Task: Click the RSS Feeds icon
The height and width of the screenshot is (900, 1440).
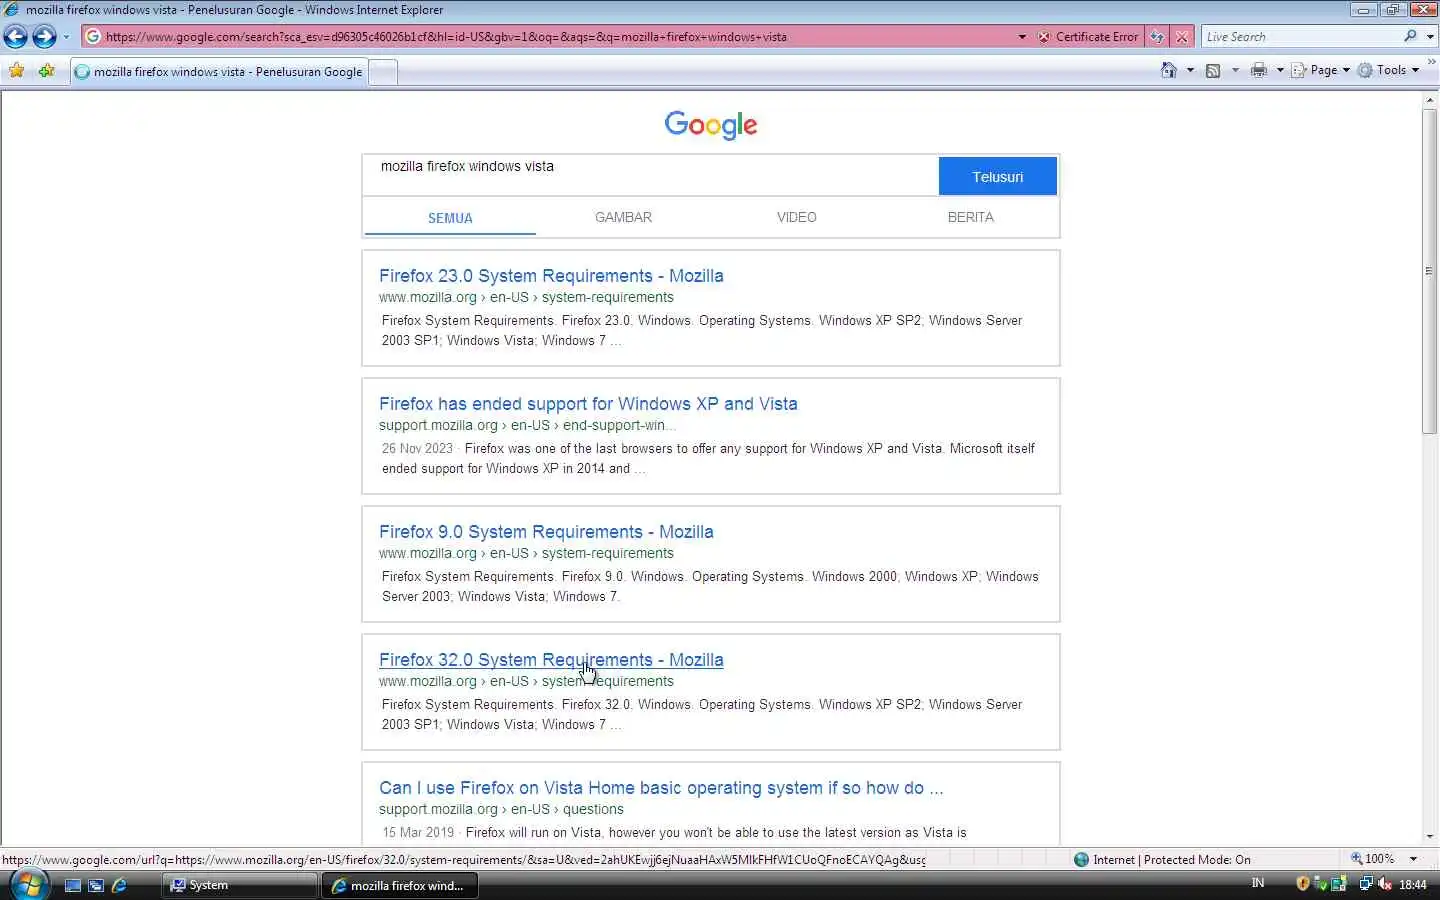Action: click(1213, 70)
